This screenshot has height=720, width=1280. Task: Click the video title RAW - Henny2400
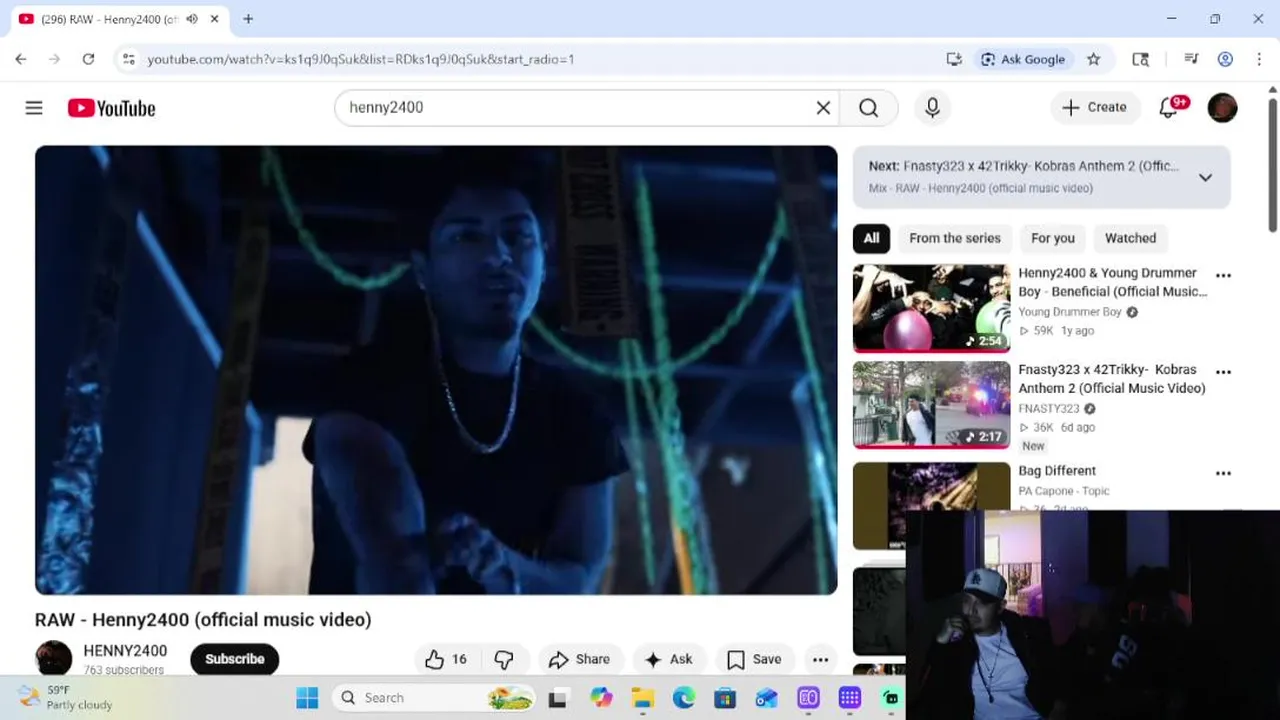pos(203,620)
